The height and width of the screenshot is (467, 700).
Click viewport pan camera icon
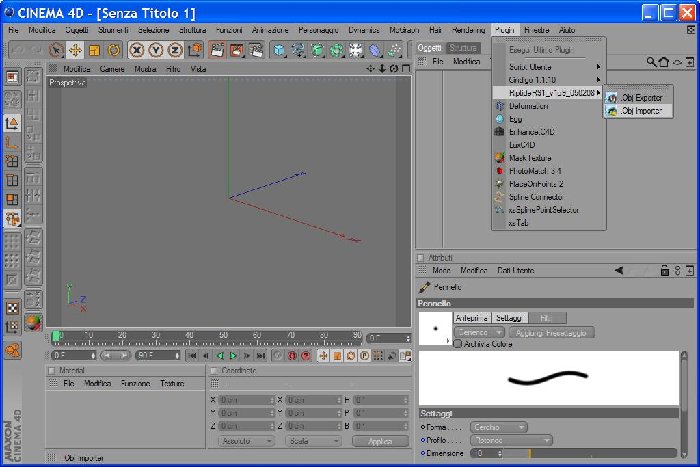coord(370,68)
